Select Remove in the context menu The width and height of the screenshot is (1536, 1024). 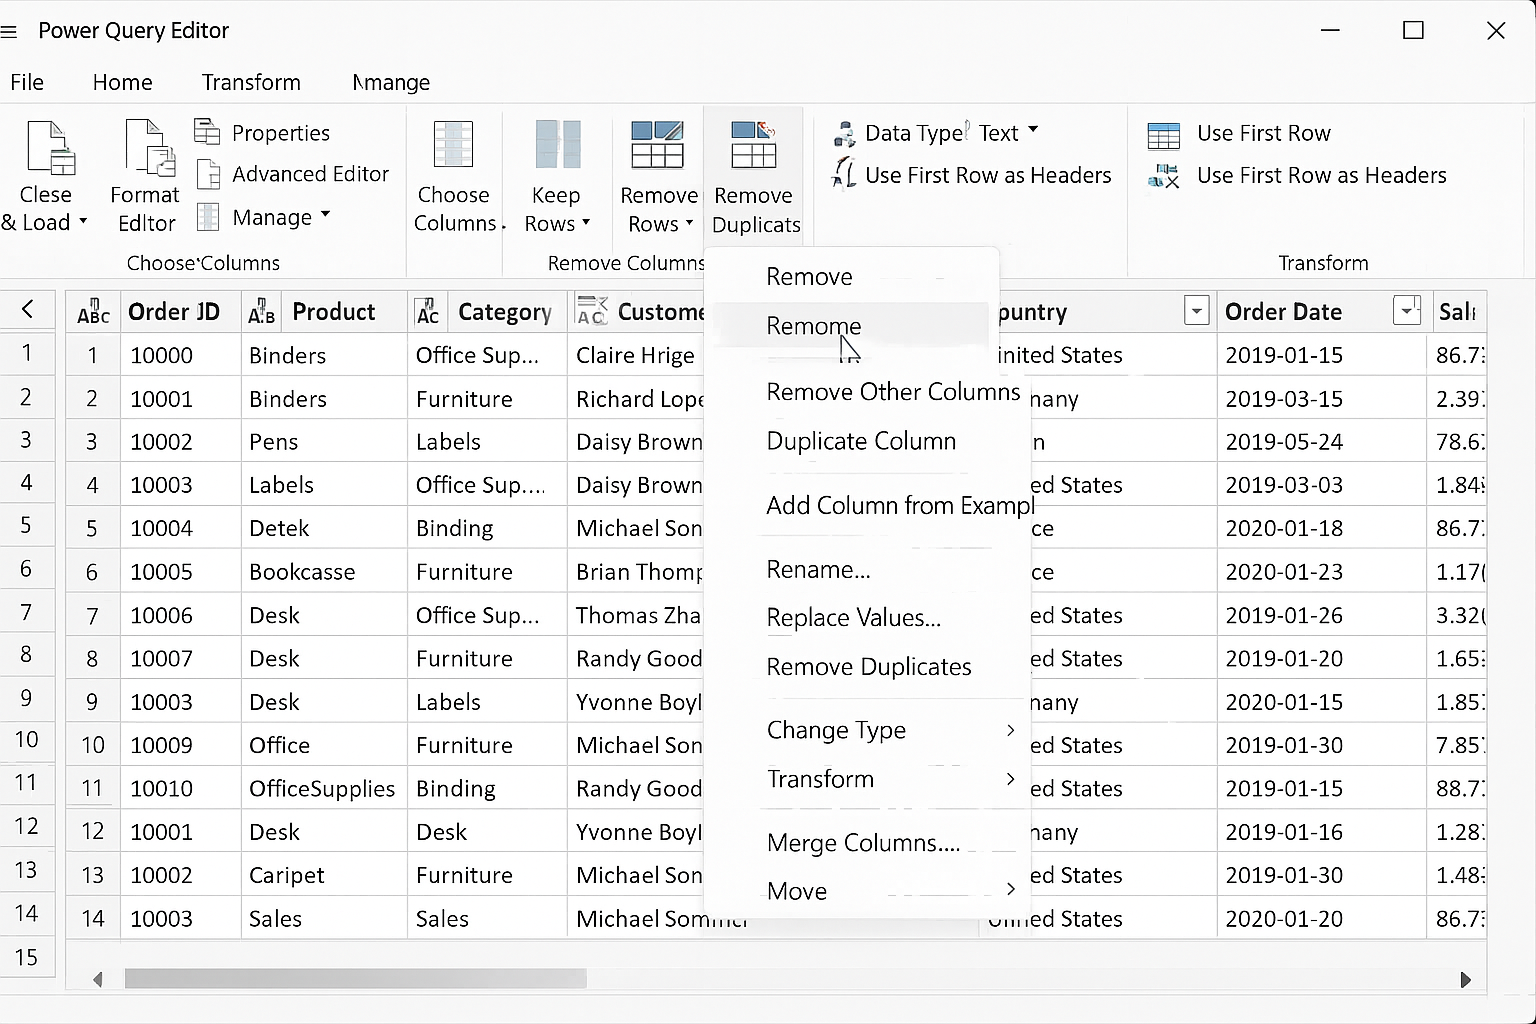click(809, 276)
